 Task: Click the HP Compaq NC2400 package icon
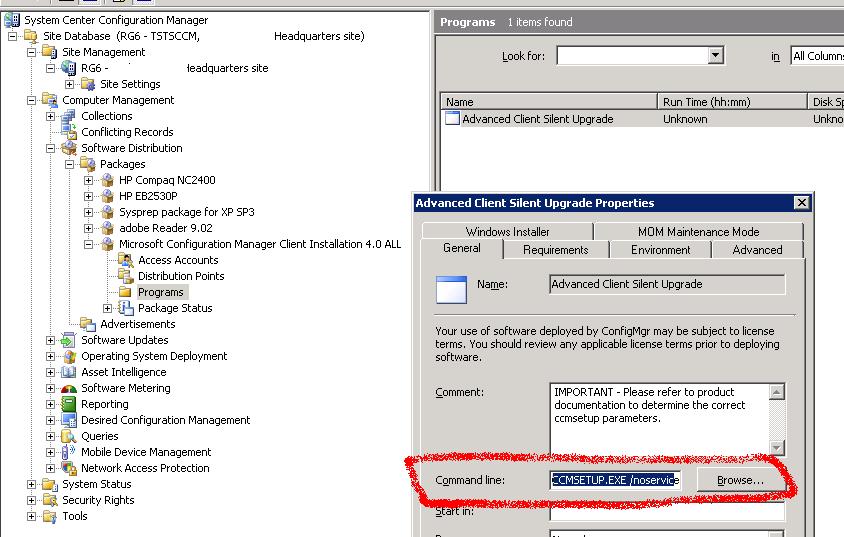(108, 180)
